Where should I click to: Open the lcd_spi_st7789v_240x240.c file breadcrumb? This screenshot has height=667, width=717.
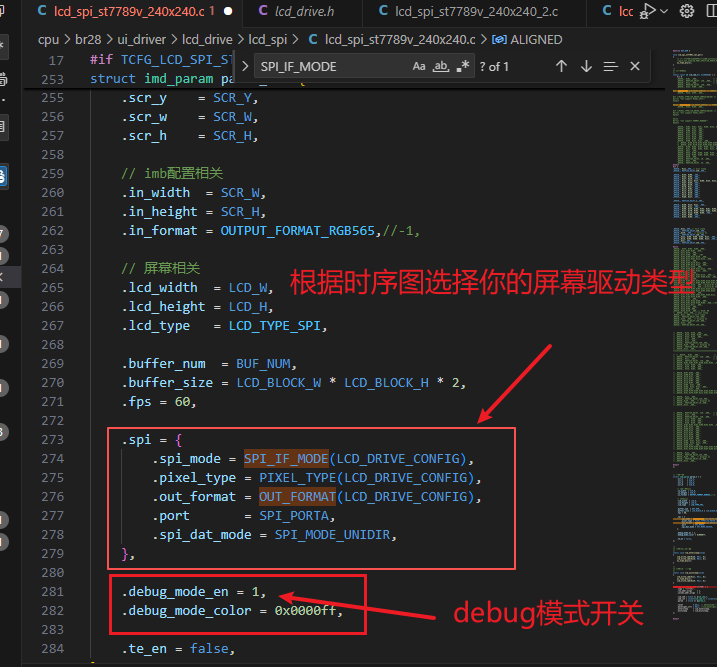(x=400, y=40)
